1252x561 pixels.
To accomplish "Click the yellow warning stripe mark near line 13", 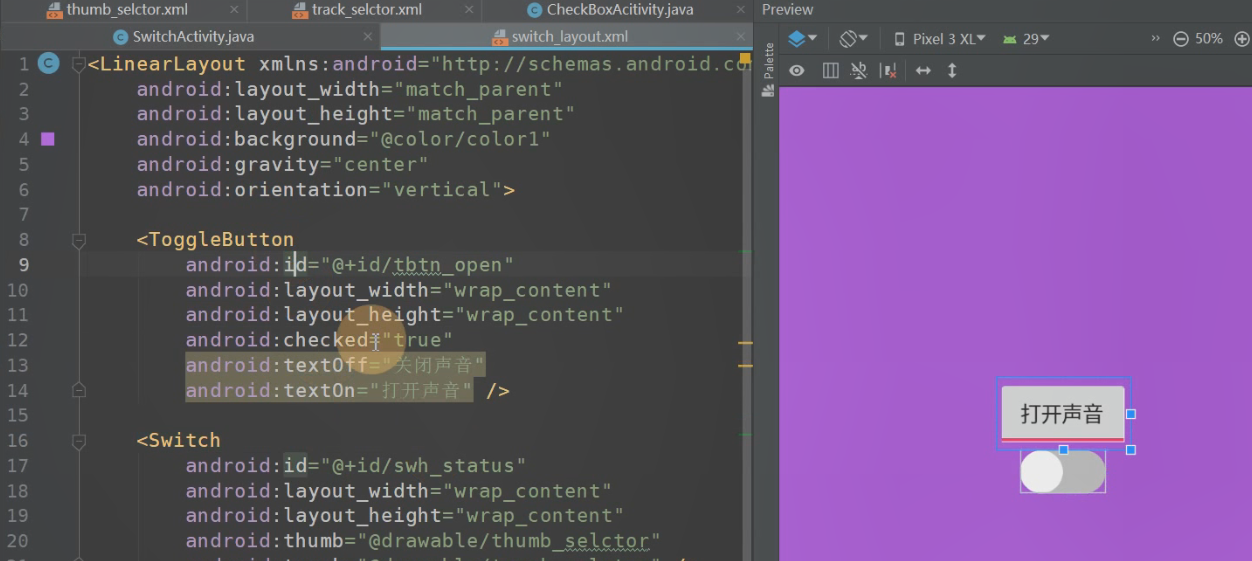I will pyautogui.click(x=745, y=366).
